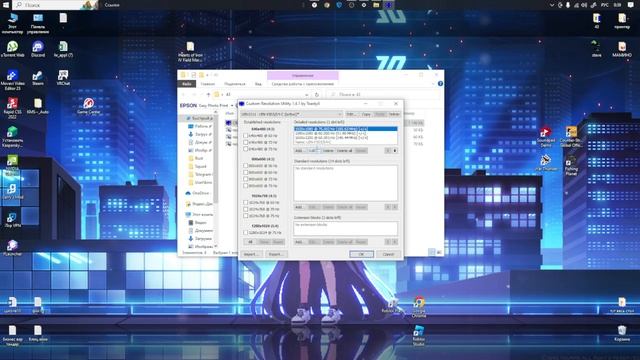This screenshot has height=360, width=640.
Task: Toggle 1024x768 @ 70 Hz checkbox
Action: point(245,209)
